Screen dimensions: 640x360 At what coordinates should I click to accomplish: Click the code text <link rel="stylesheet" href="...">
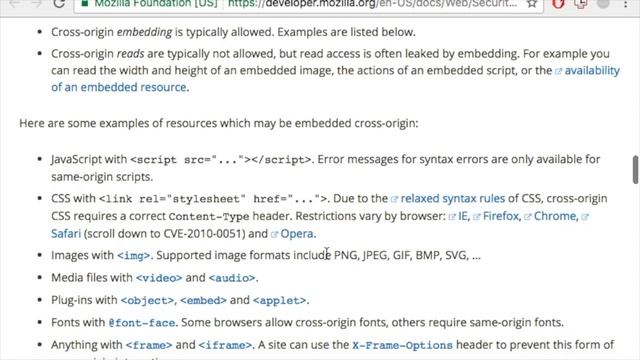213,199
